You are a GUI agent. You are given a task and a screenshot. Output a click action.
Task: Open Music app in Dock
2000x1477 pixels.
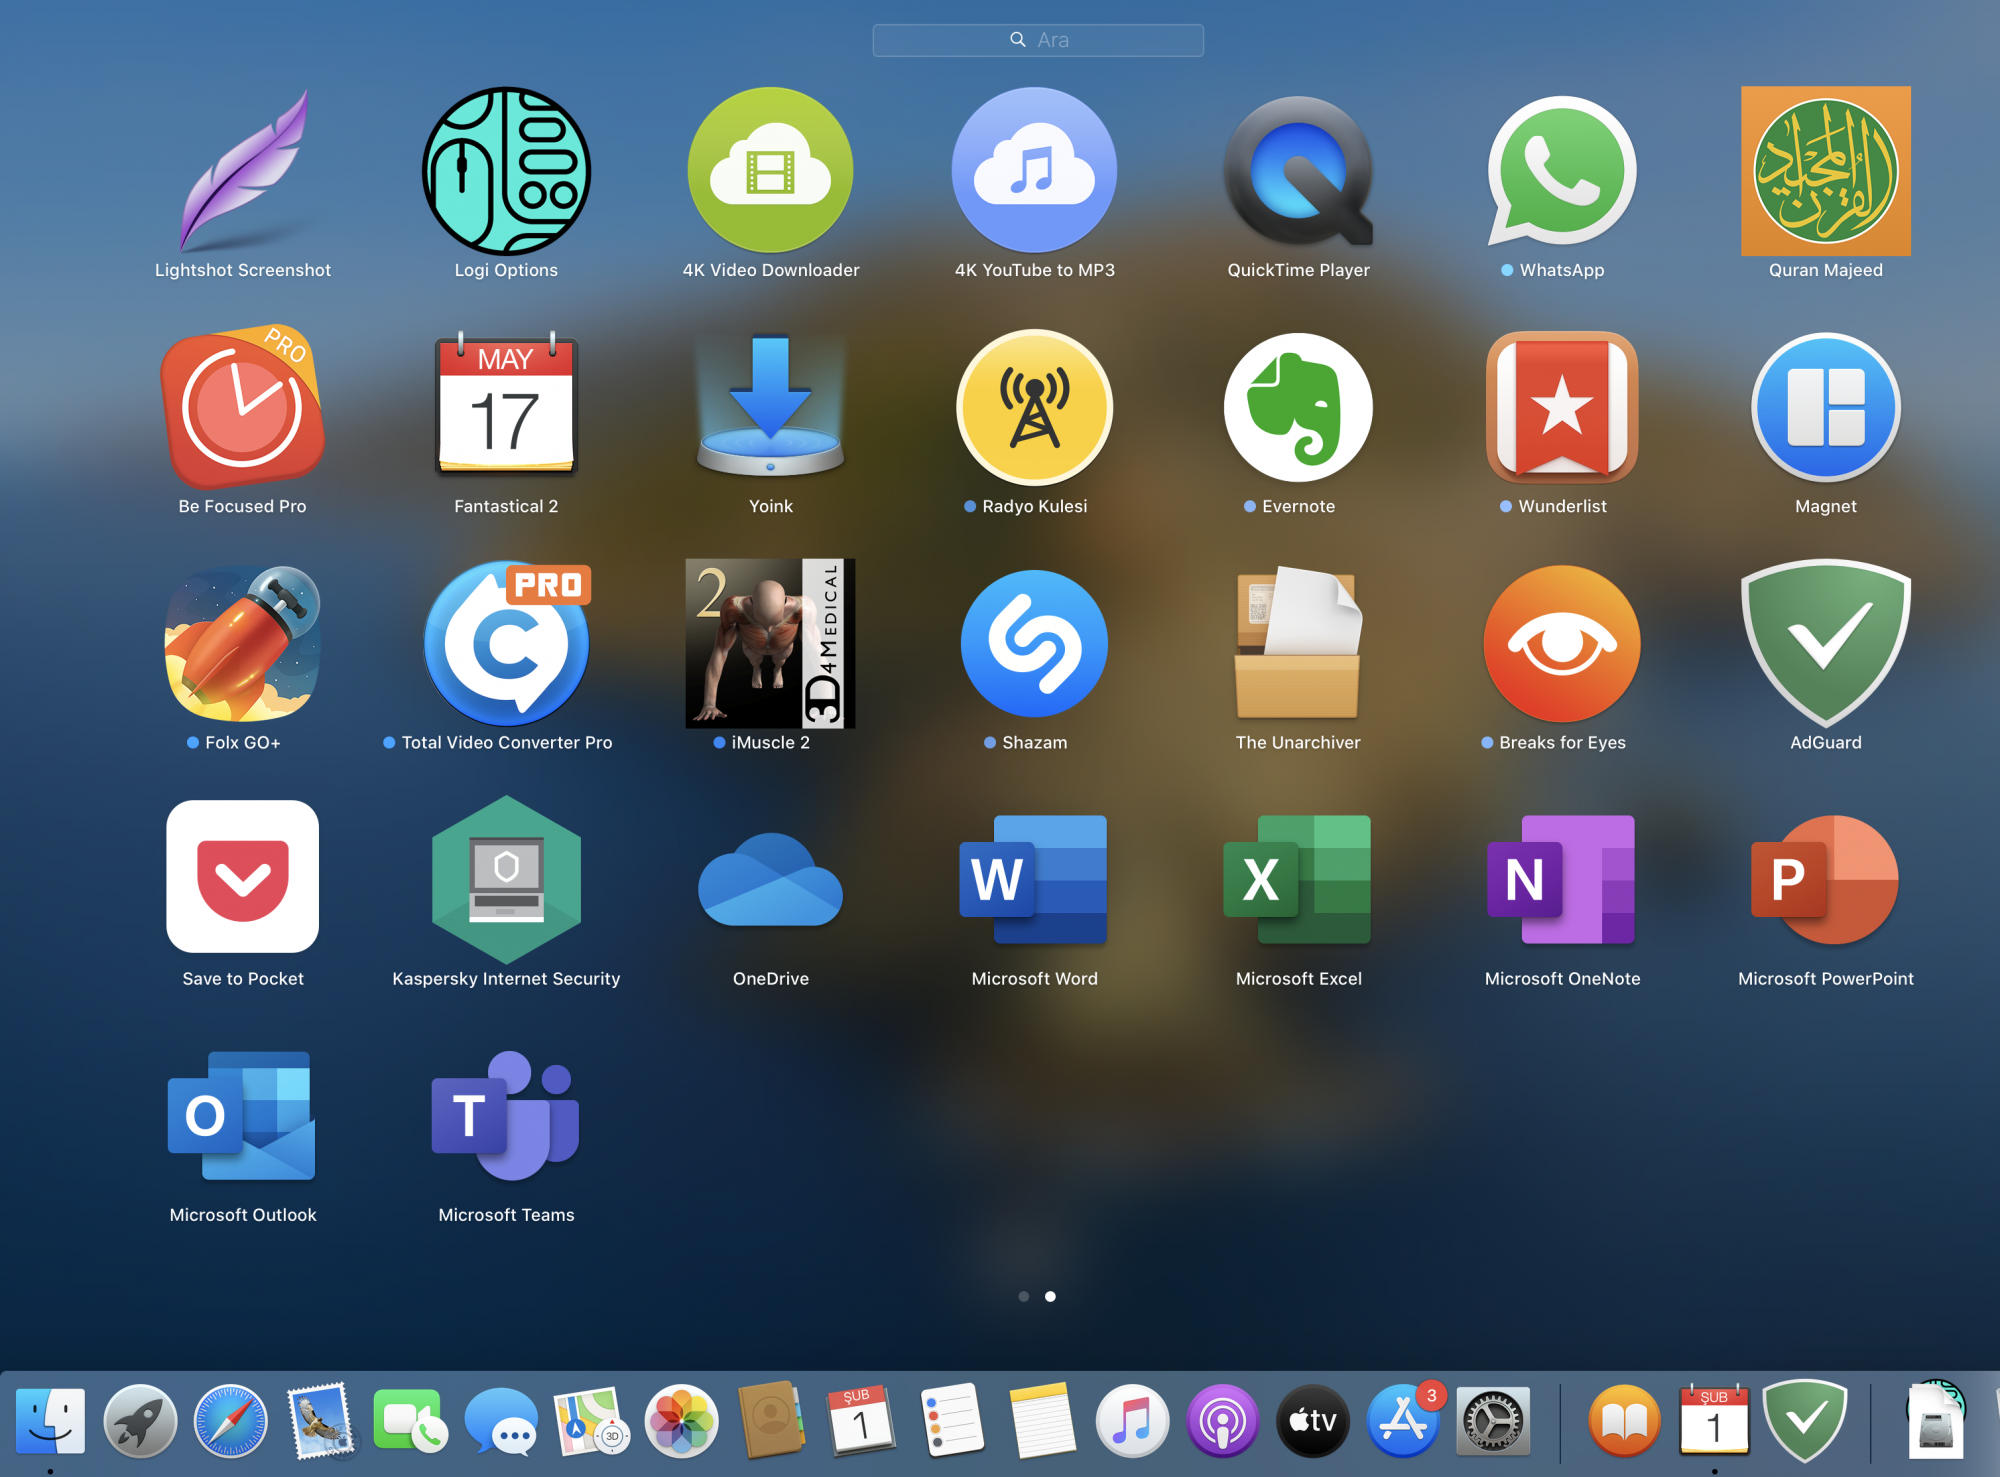click(x=1132, y=1421)
